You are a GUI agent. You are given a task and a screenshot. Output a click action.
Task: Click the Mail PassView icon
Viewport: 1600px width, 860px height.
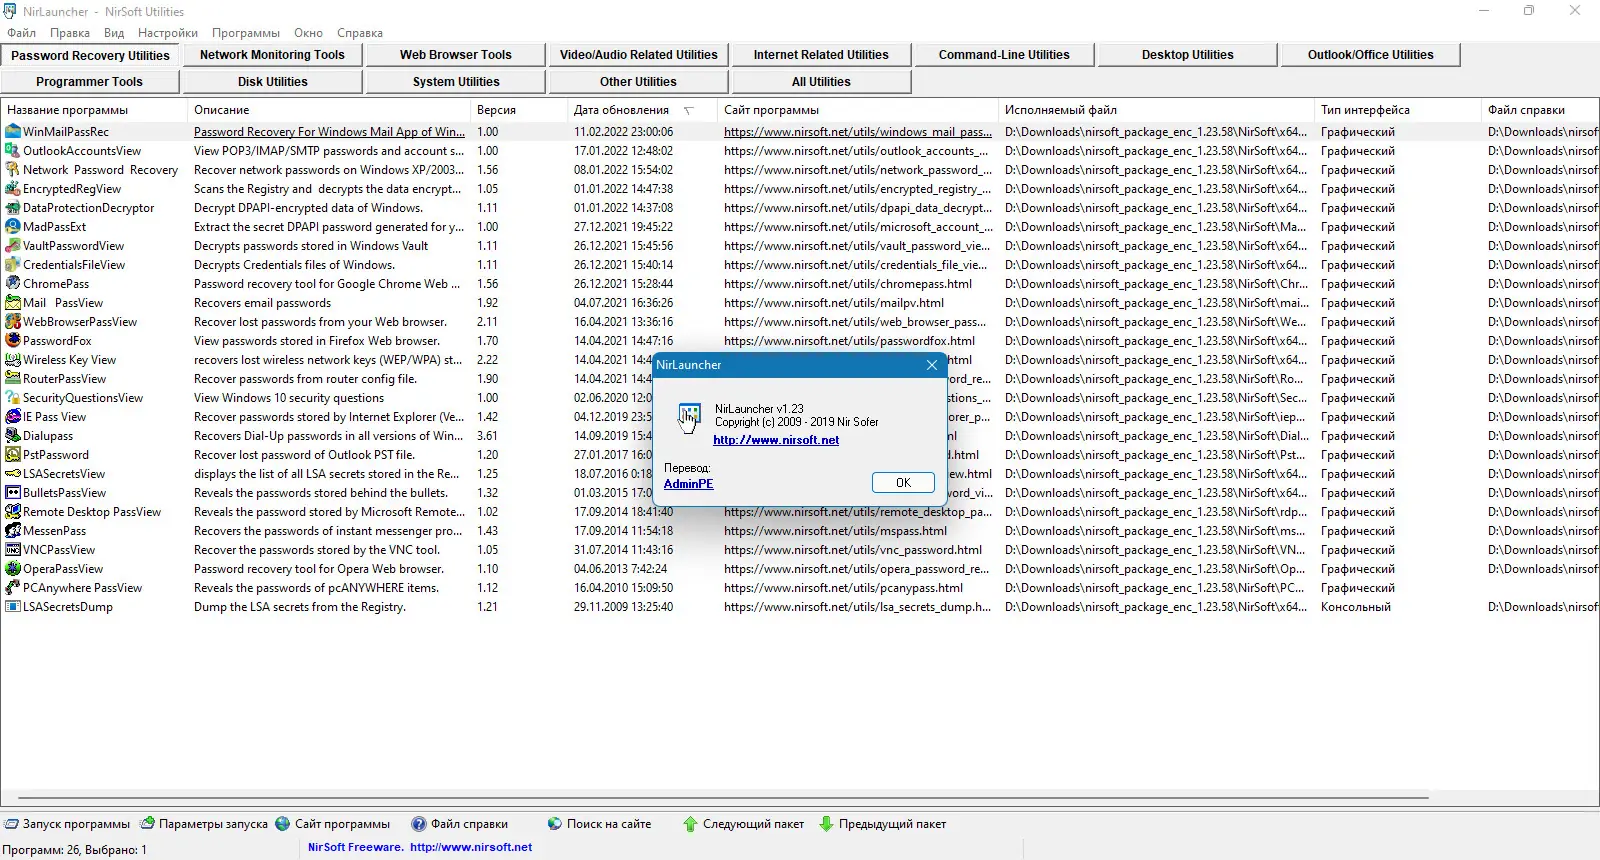click(x=13, y=303)
